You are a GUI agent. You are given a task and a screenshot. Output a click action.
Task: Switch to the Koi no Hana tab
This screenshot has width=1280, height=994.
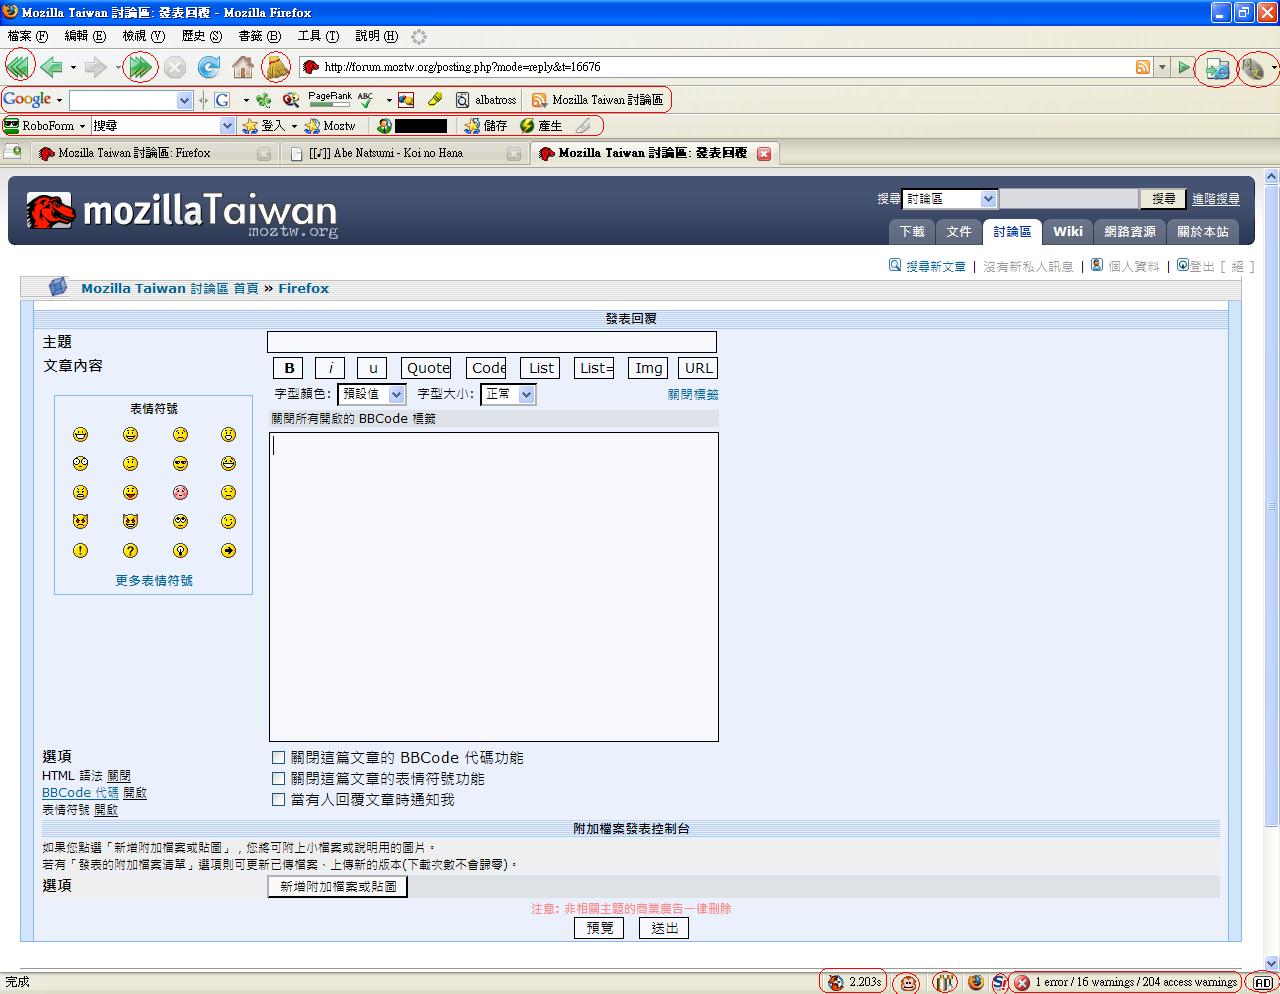coord(398,153)
